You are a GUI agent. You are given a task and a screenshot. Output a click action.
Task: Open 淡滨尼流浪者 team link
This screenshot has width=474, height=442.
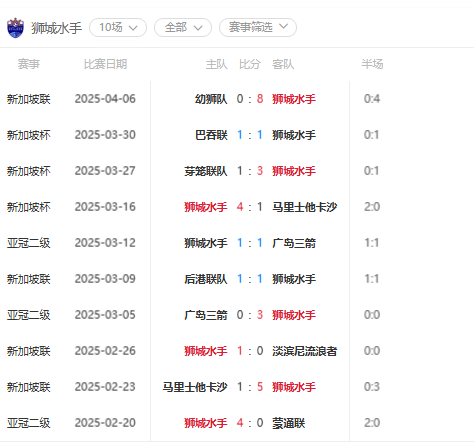click(x=305, y=351)
